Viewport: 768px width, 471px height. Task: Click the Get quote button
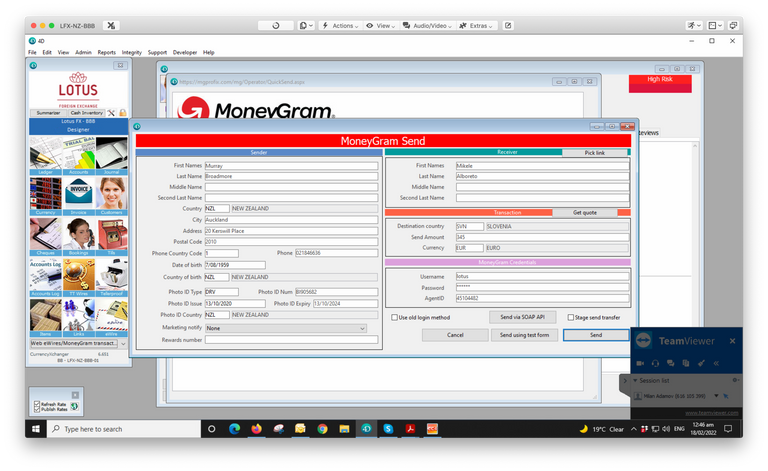tap(585, 213)
